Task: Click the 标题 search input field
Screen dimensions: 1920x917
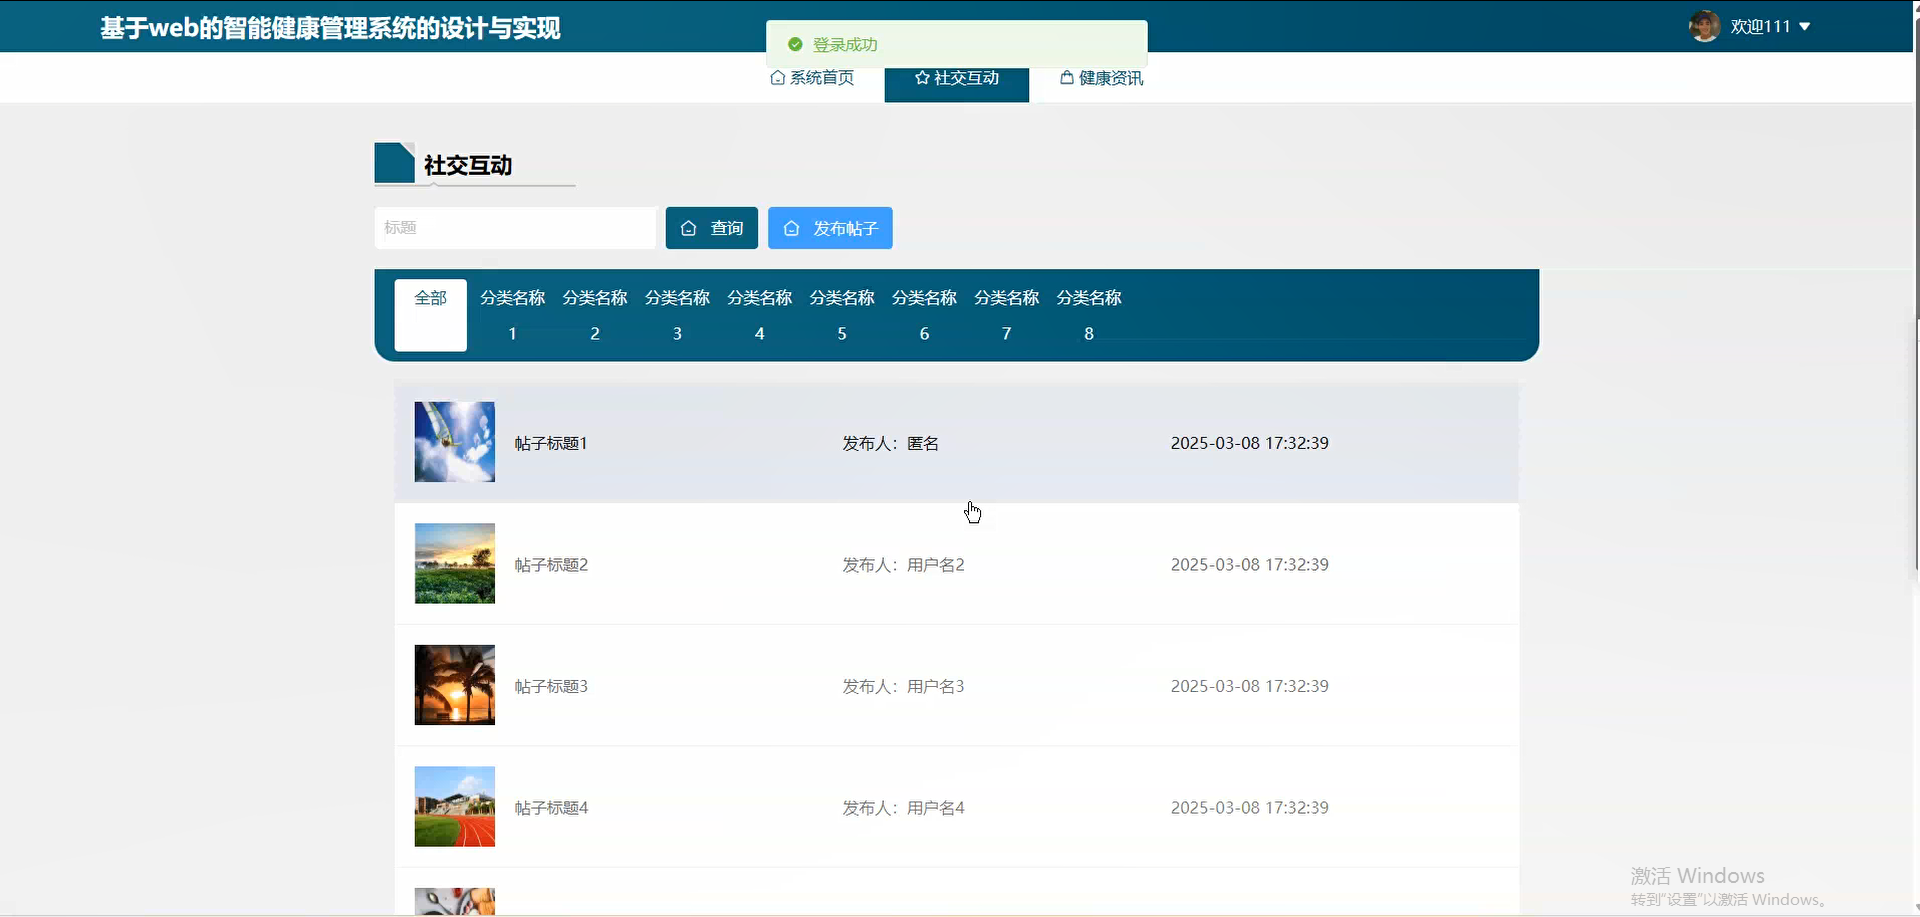Action: (514, 228)
